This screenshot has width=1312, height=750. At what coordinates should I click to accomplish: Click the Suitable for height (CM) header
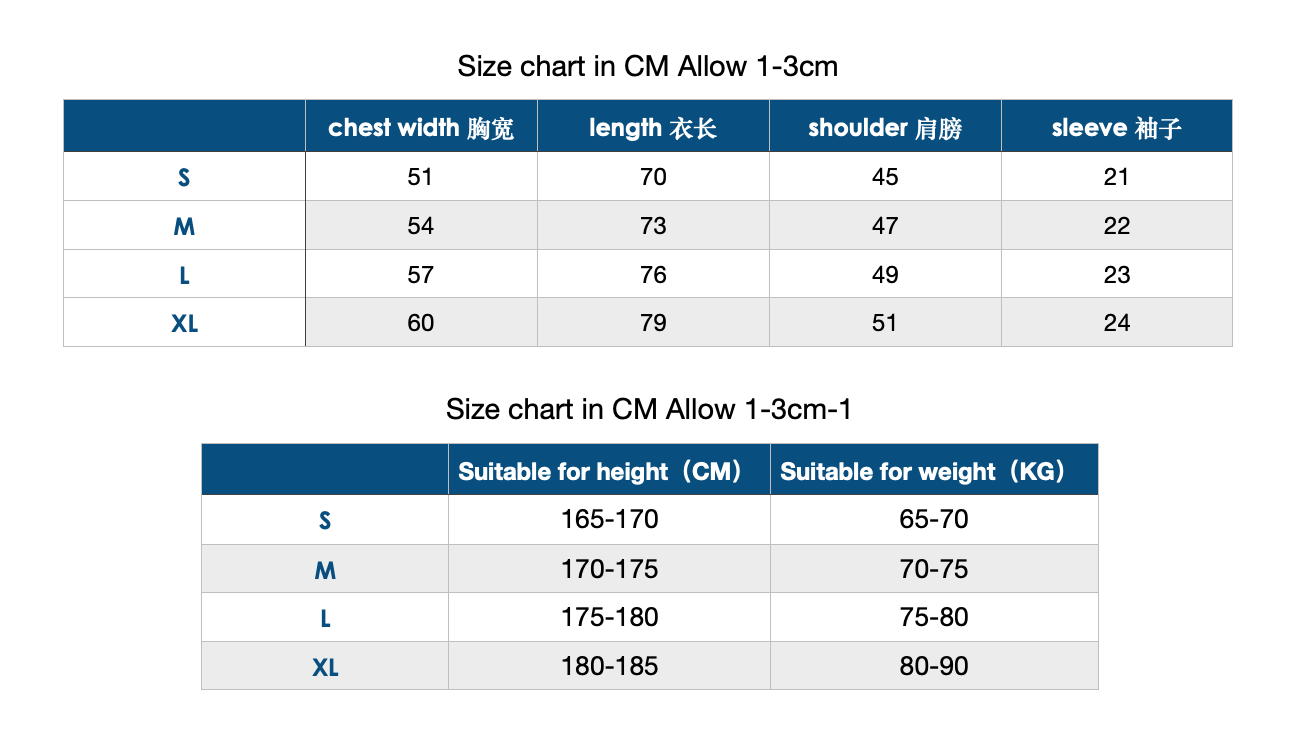click(x=609, y=470)
